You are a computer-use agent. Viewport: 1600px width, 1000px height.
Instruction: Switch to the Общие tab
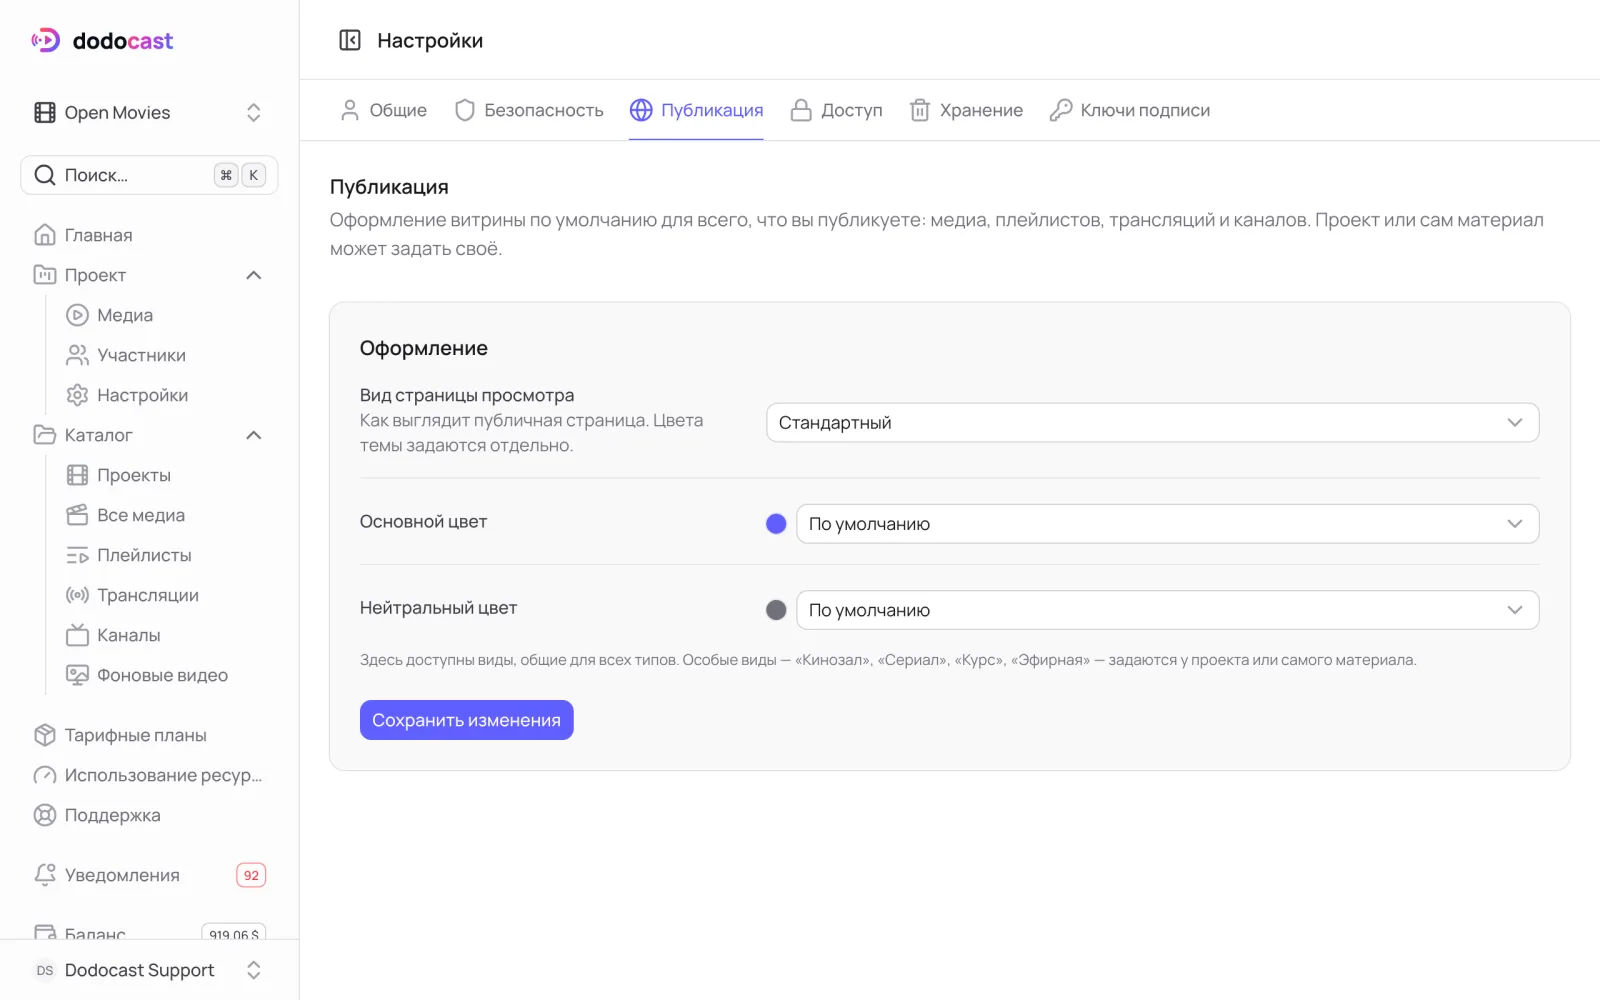384,110
